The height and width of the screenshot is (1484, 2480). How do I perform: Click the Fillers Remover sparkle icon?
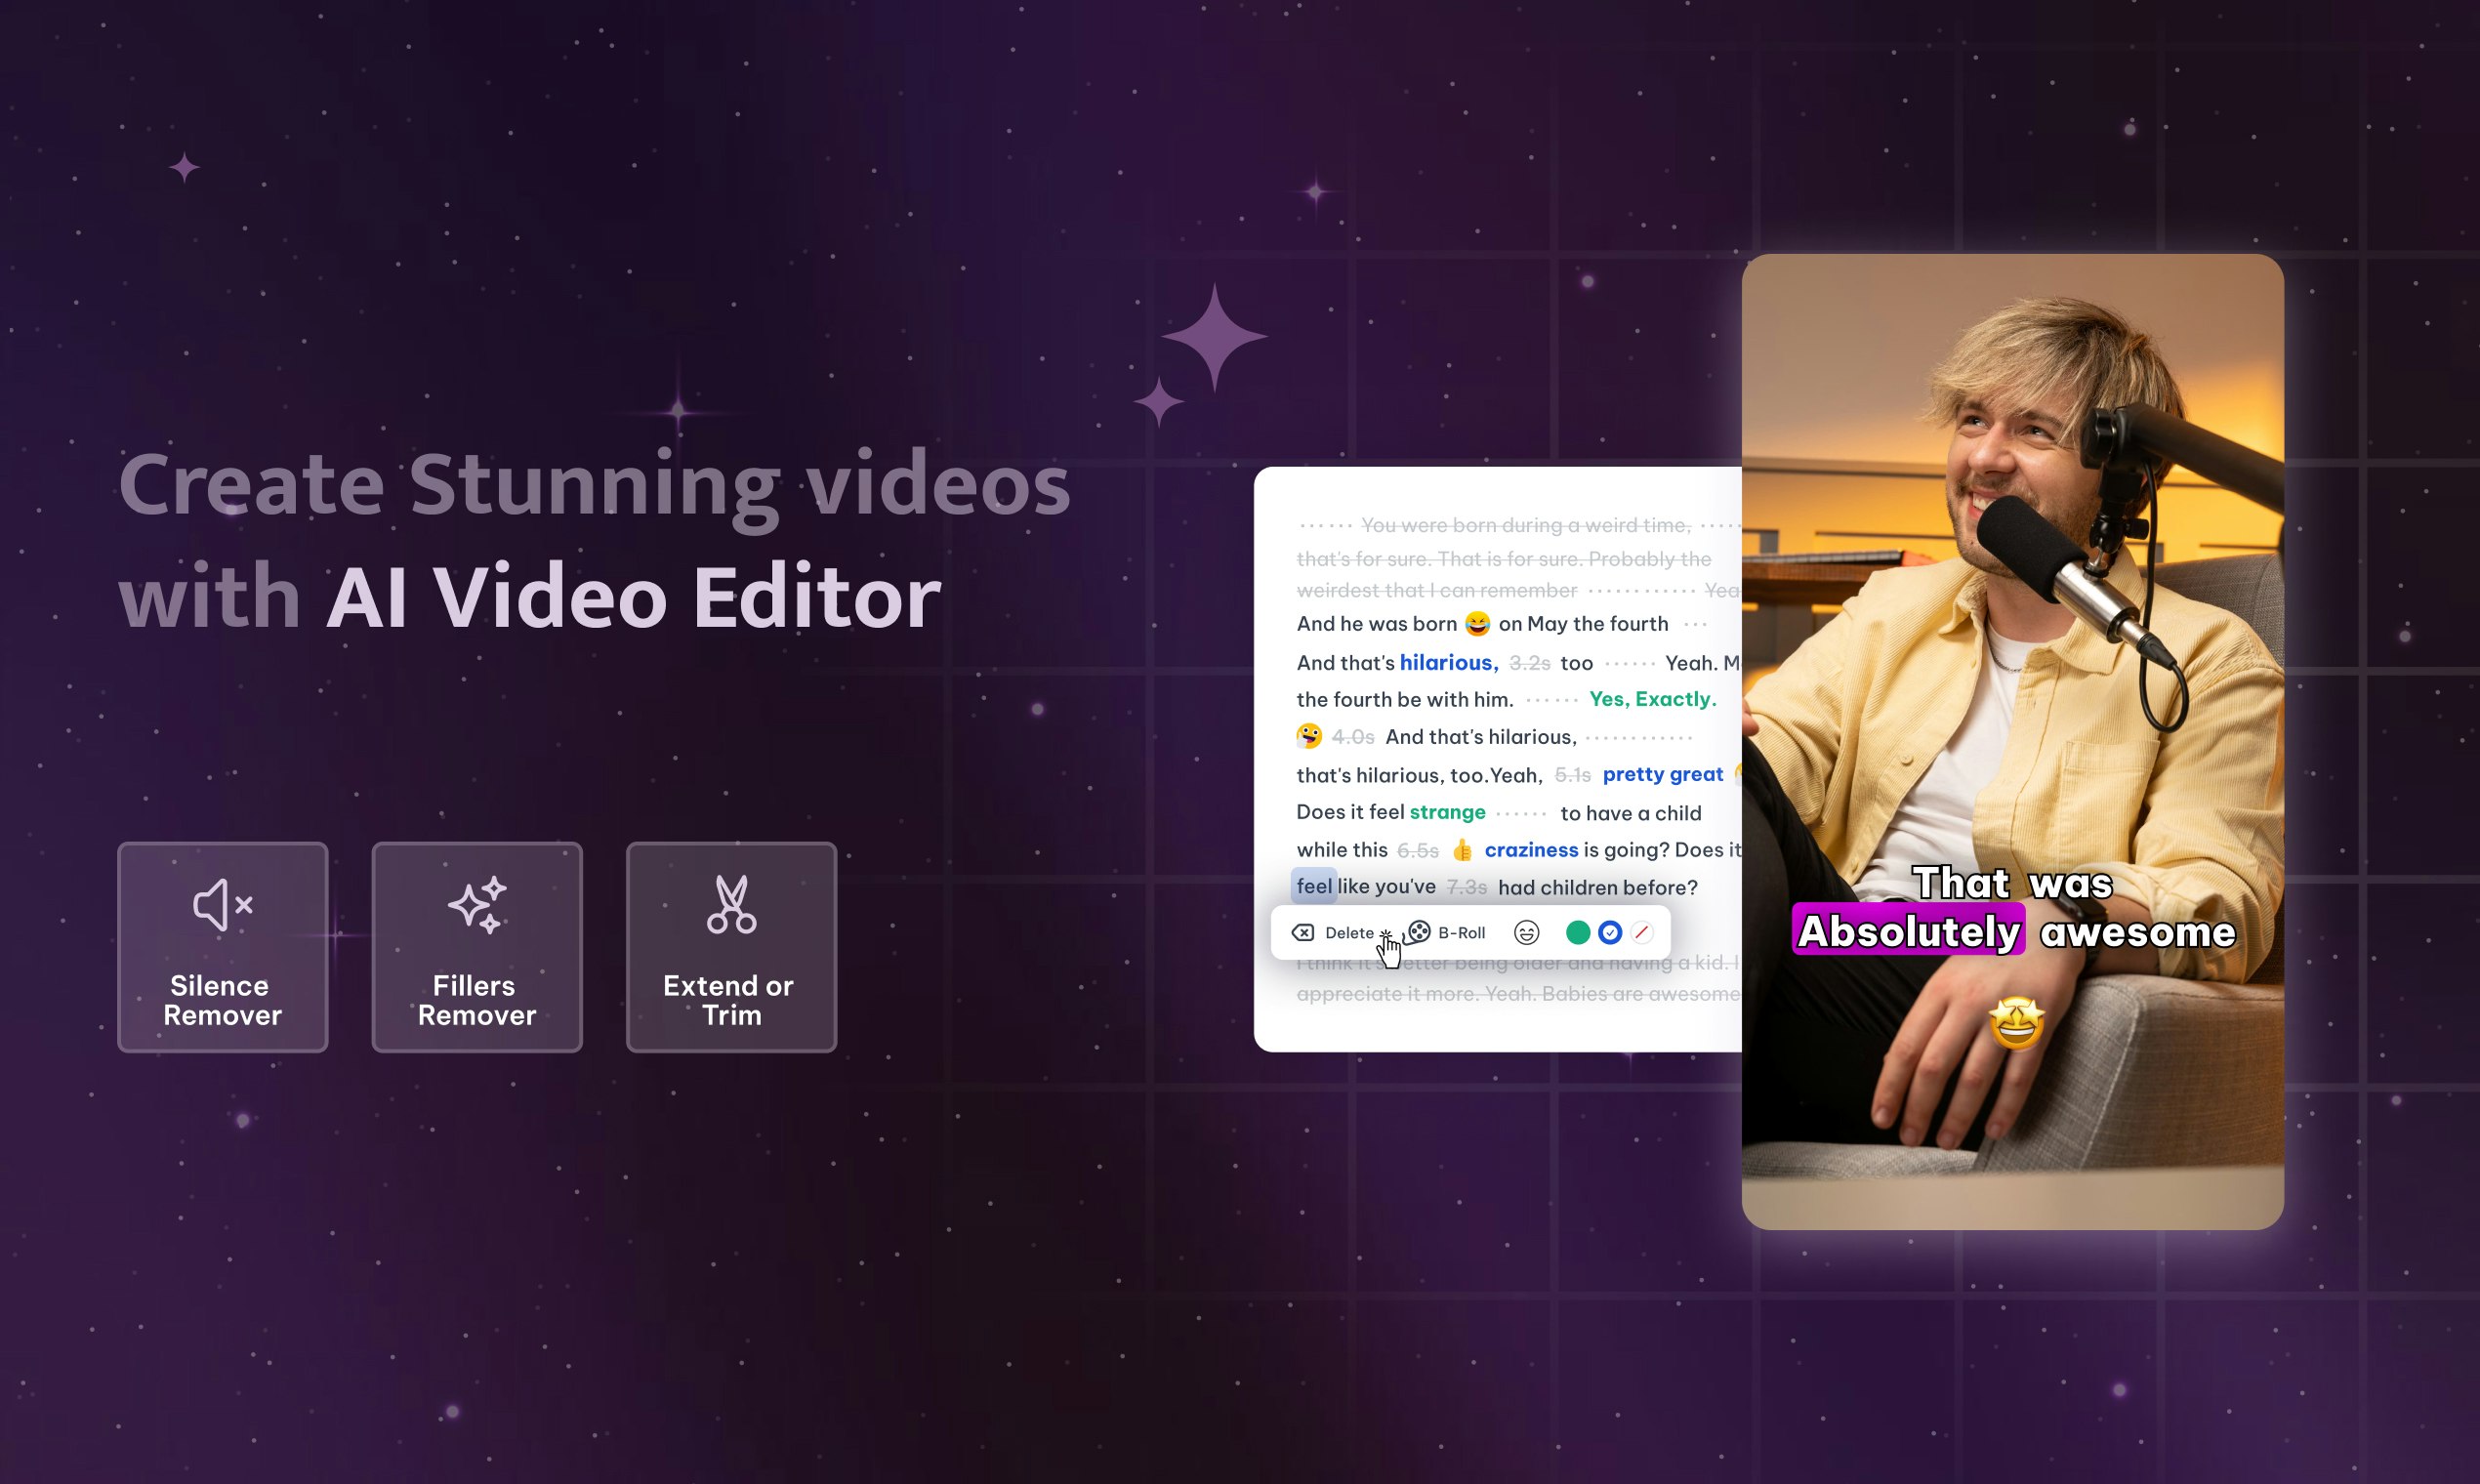click(477, 904)
